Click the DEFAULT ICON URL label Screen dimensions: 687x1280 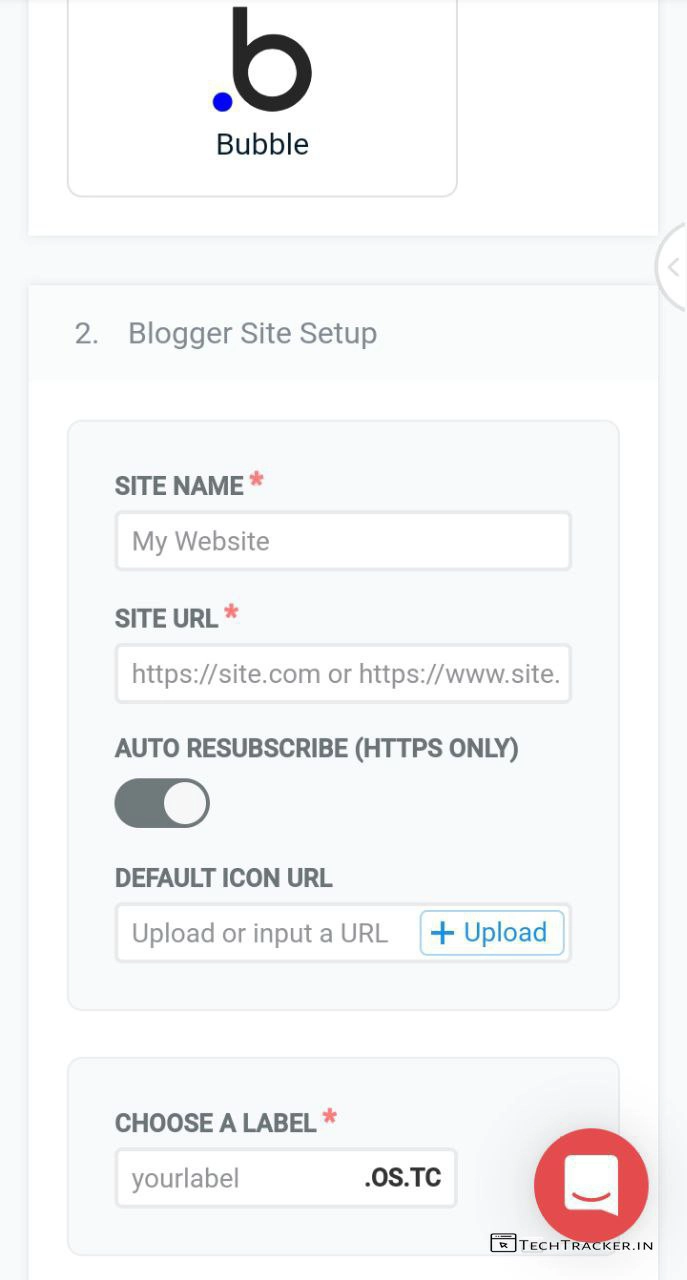coord(223,878)
